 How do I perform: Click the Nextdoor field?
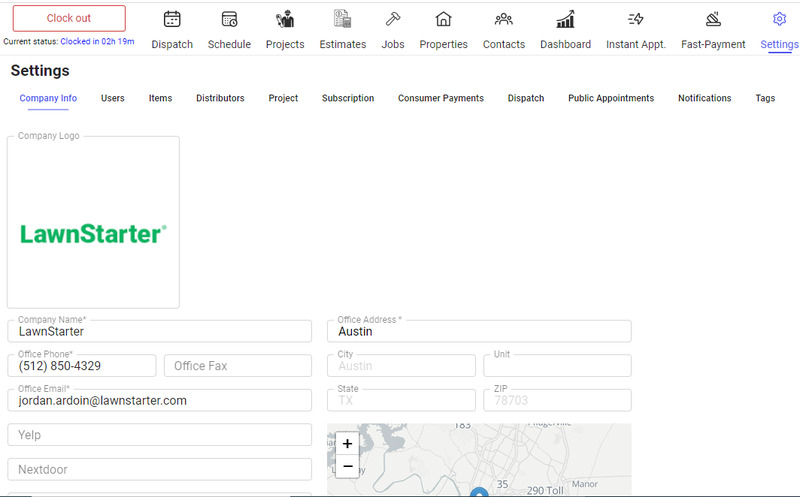pos(160,469)
